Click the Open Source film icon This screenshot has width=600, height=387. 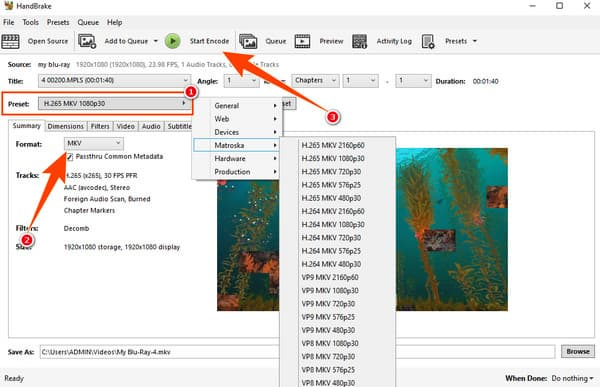(x=10, y=41)
